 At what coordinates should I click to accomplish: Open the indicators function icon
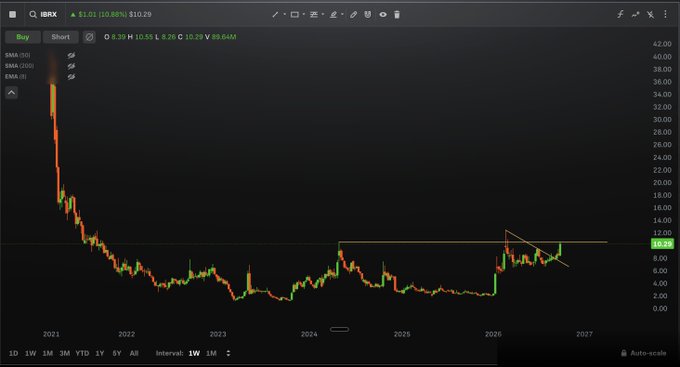620,14
